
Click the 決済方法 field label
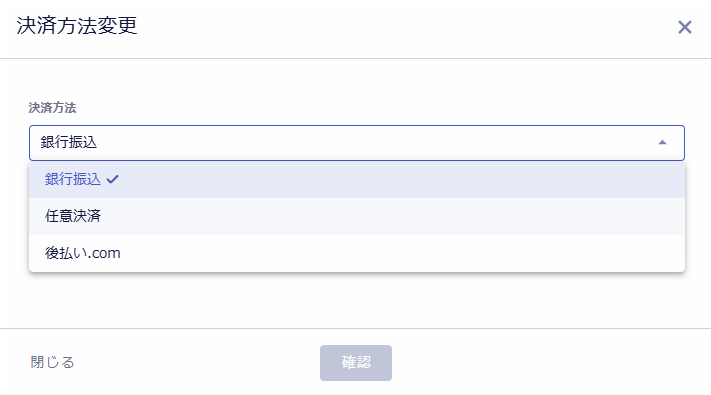(52, 107)
